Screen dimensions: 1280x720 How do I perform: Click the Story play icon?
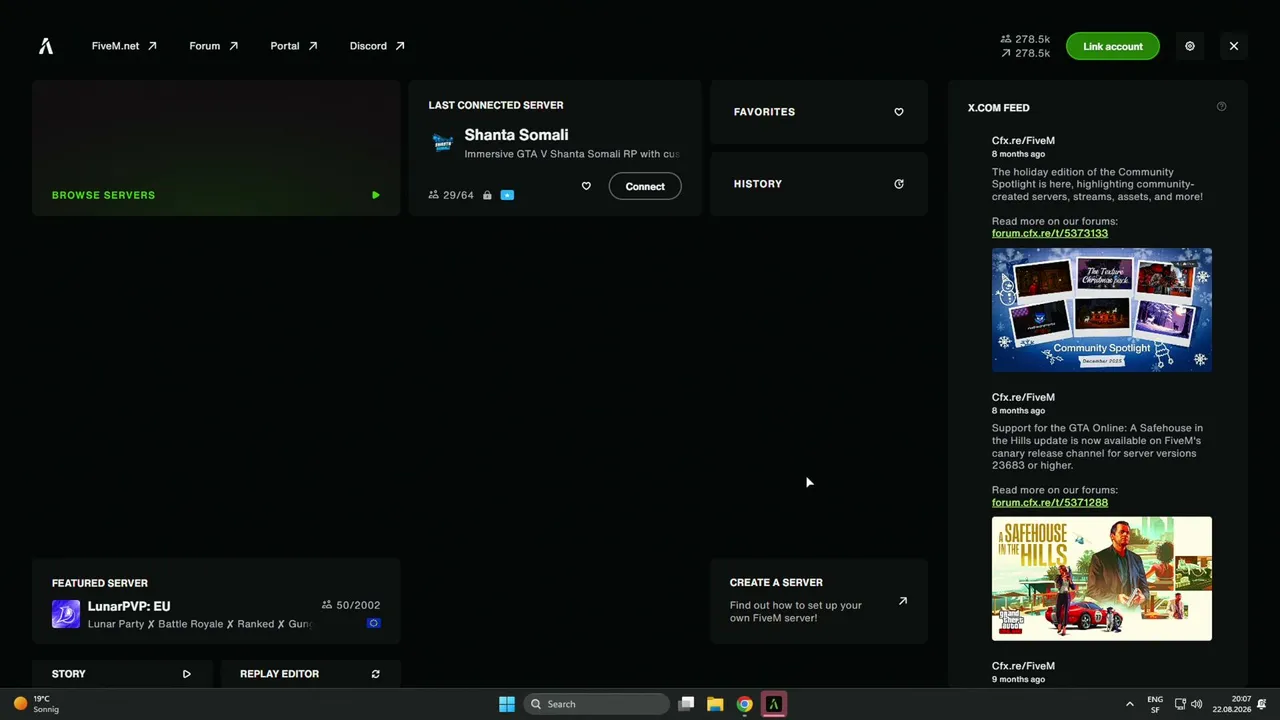(186, 674)
